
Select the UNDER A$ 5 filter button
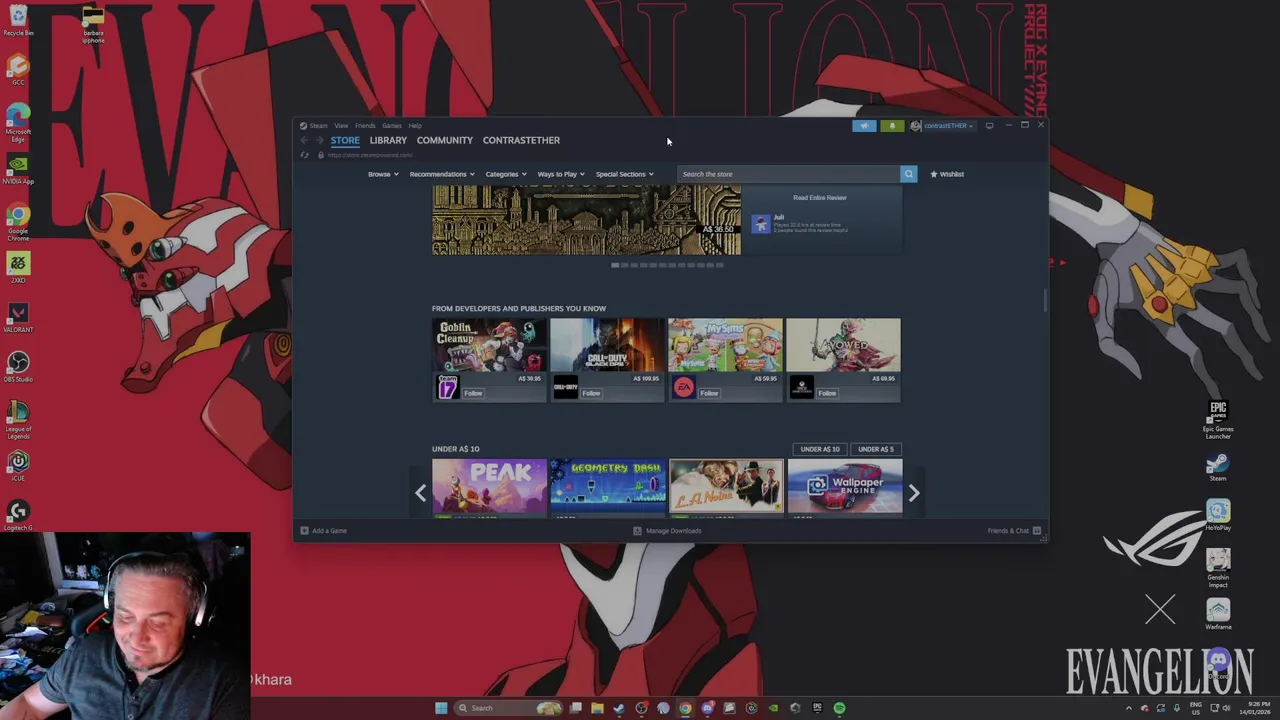876,449
